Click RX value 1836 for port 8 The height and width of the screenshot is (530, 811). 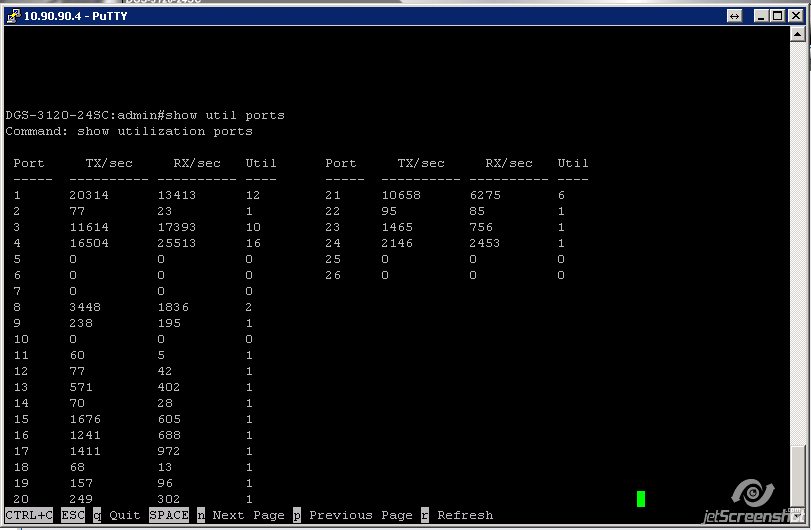click(x=173, y=307)
